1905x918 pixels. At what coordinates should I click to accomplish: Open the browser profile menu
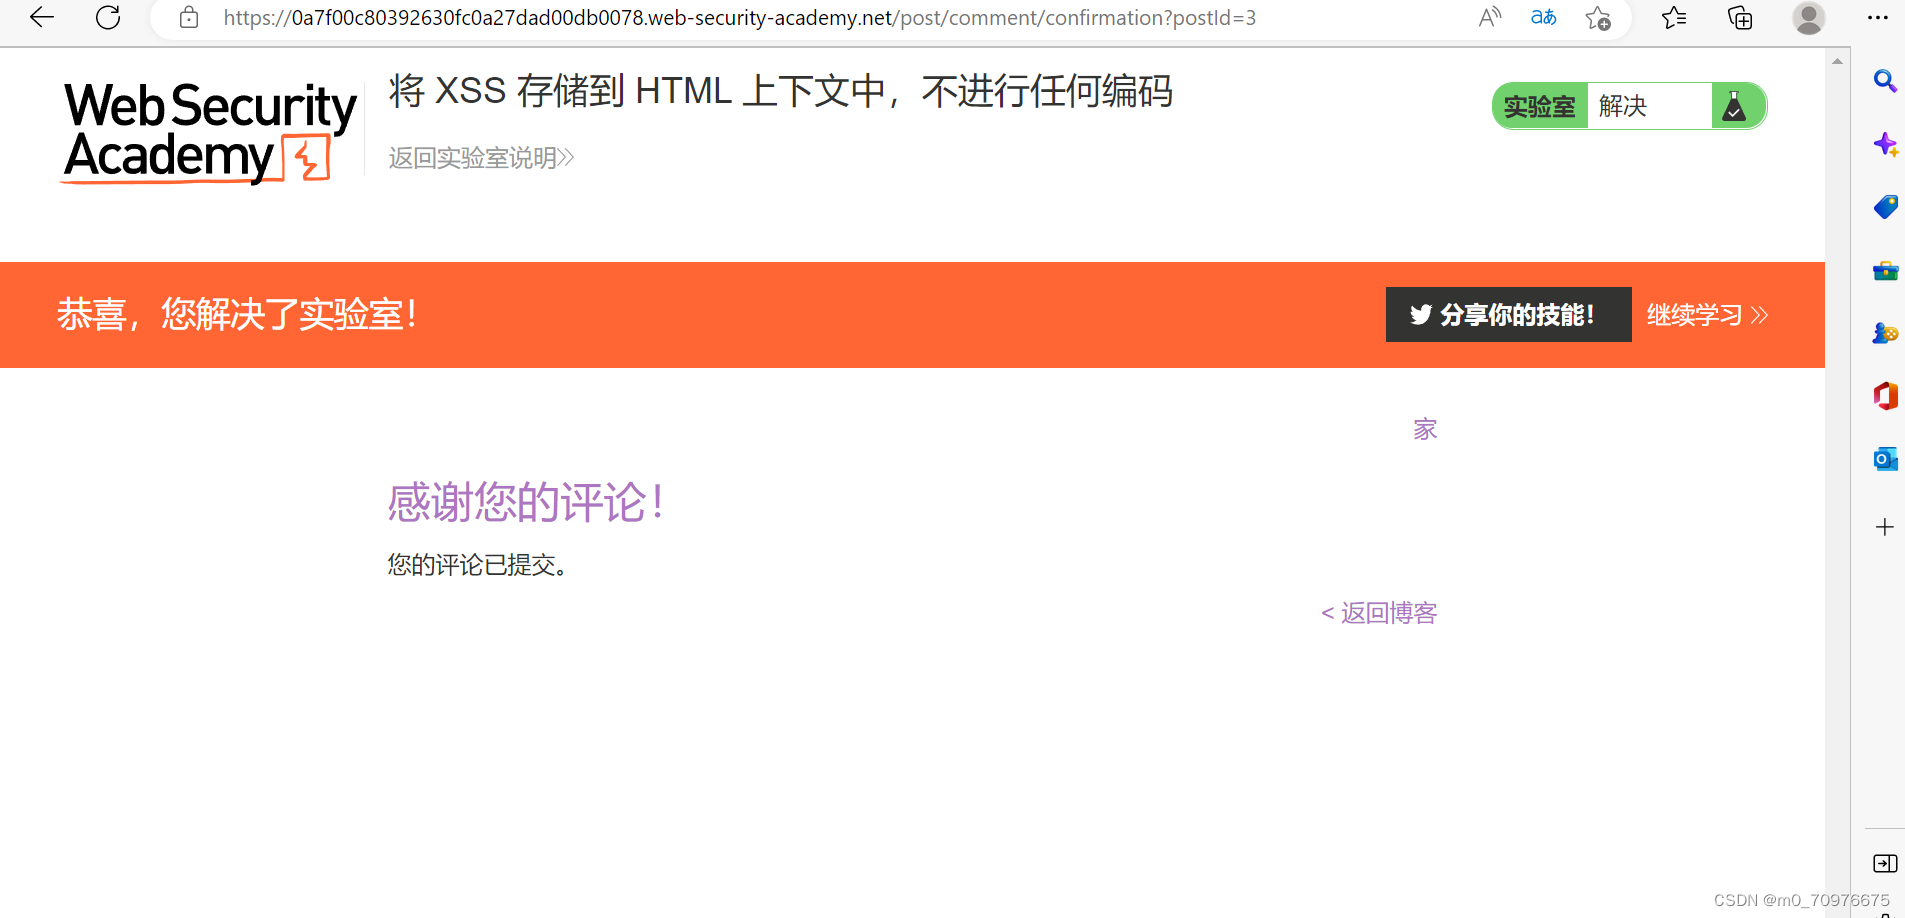1808,17
